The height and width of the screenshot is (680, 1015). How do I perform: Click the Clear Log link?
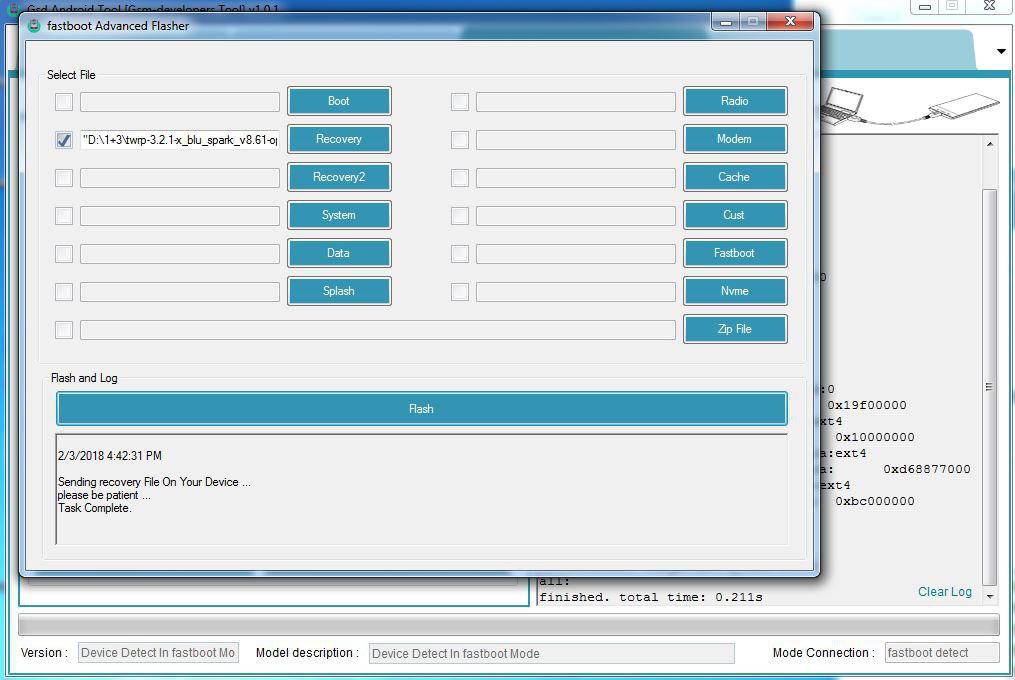pyautogui.click(x=944, y=592)
